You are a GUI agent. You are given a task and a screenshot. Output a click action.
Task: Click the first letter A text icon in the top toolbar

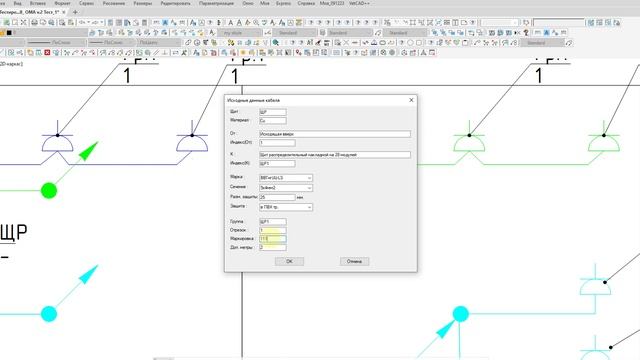(x=230, y=22)
